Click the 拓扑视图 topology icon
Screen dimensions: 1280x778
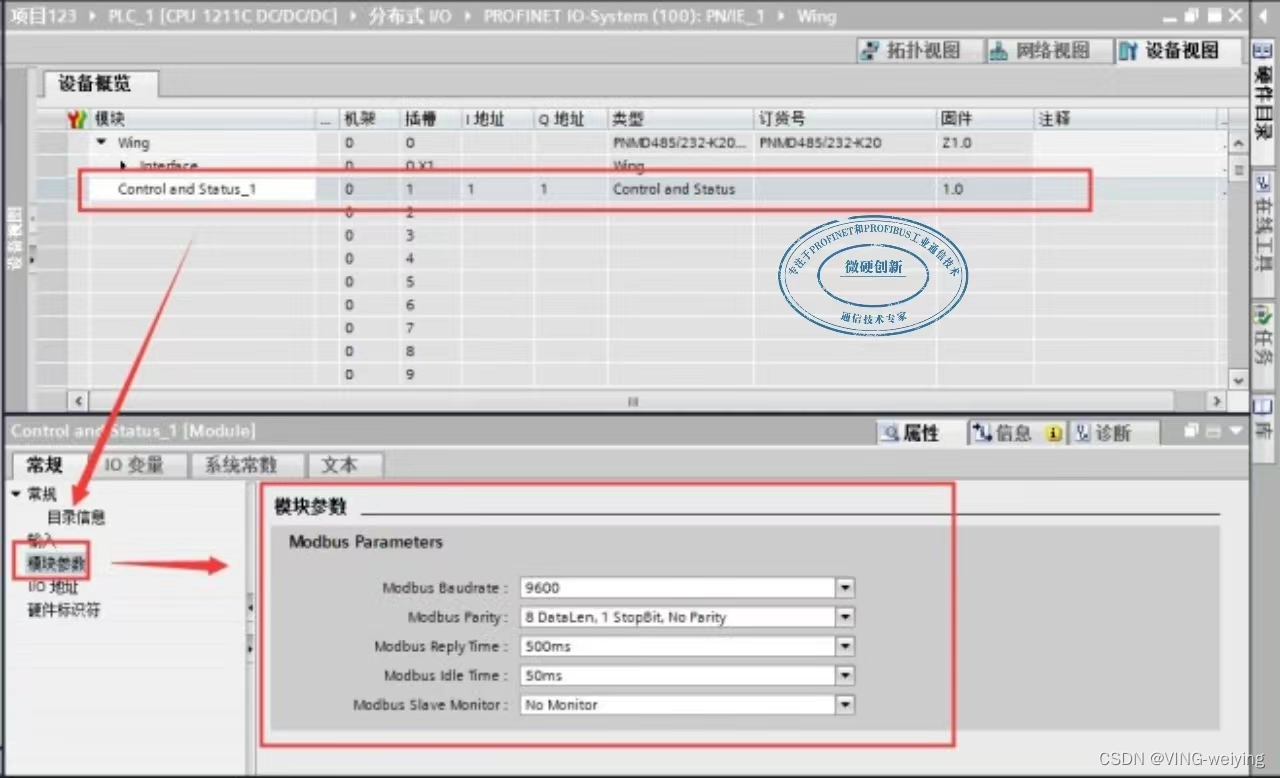(872, 50)
